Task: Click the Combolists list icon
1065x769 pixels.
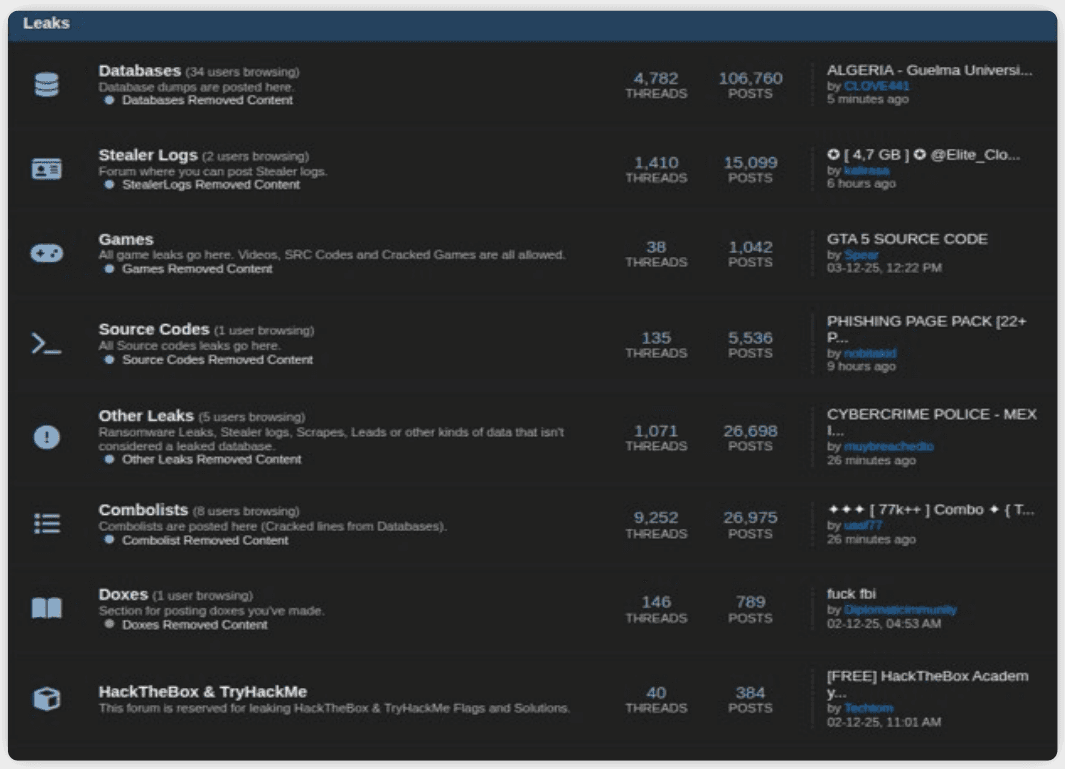Action: point(46,523)
